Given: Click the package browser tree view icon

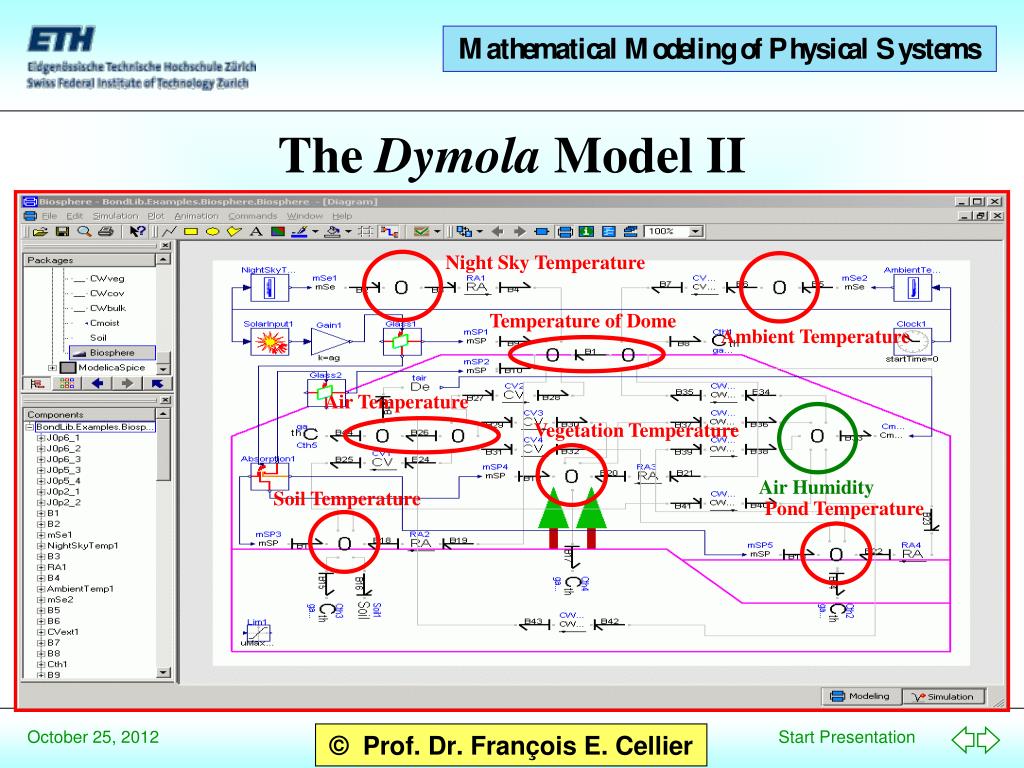Looking at the screenshot, I should point(38,383).
